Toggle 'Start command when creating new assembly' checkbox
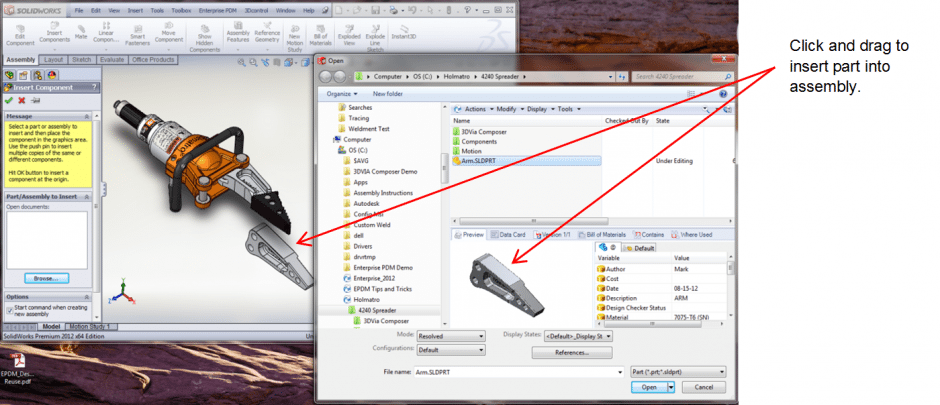The width and height of the screenshot is (940, 405). click(x=10, y=310)
